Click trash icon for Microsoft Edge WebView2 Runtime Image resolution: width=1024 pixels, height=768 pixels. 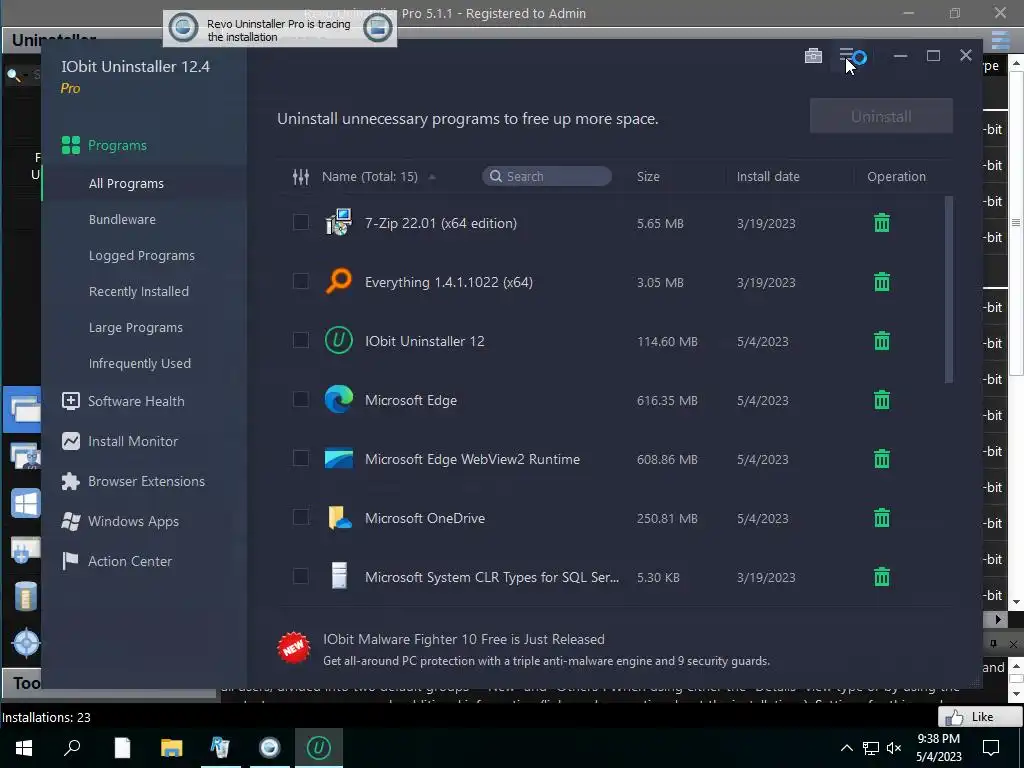882,459
